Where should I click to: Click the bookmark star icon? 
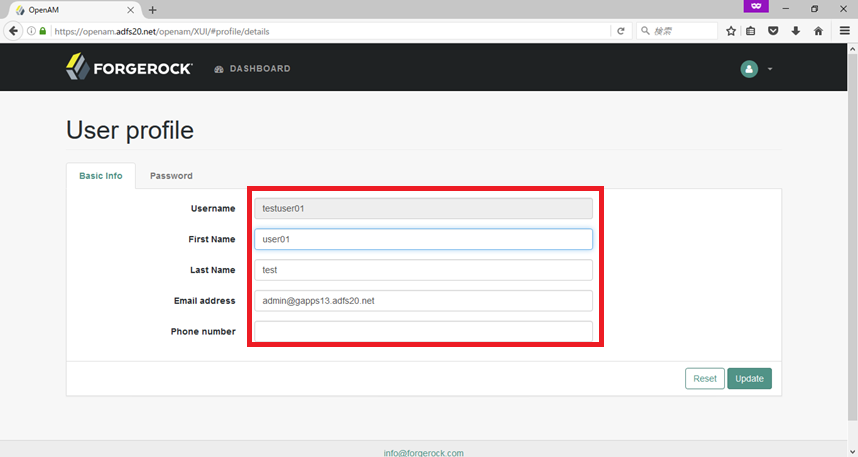(x=731, y=31)
